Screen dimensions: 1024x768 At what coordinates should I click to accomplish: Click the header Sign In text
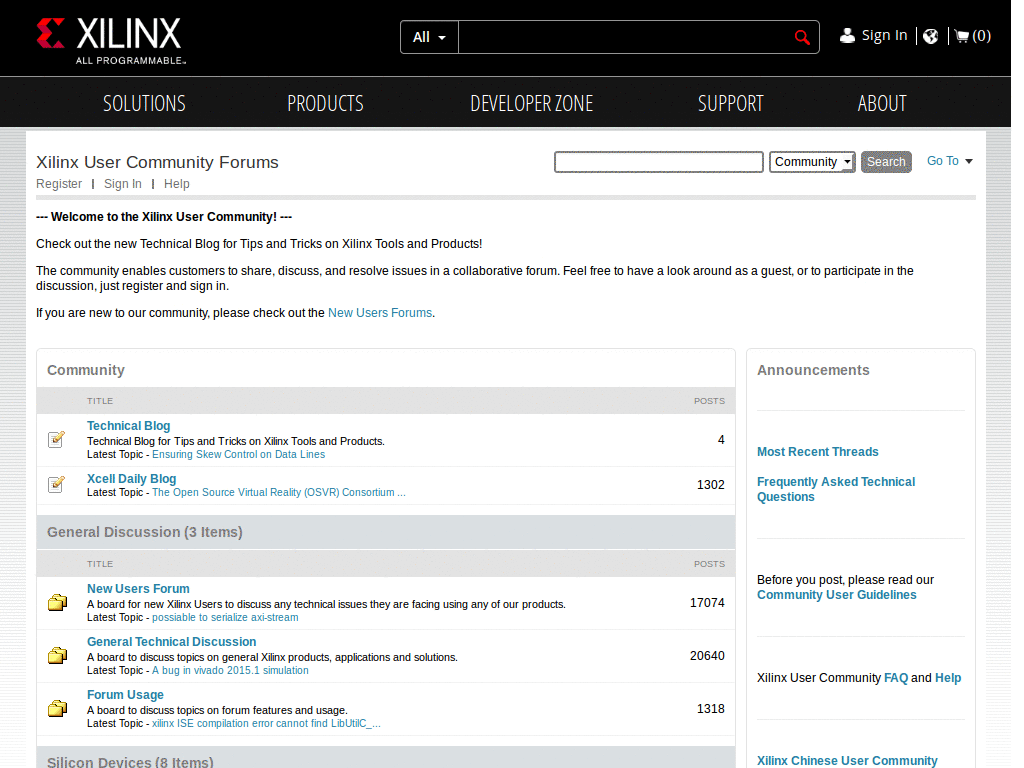point(884,35)
